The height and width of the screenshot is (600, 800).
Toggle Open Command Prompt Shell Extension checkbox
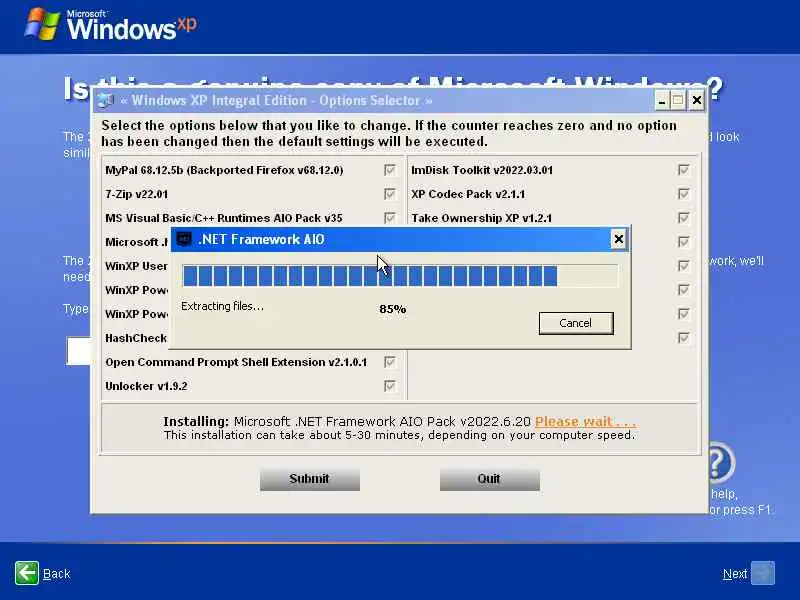[x=390, y=362]
